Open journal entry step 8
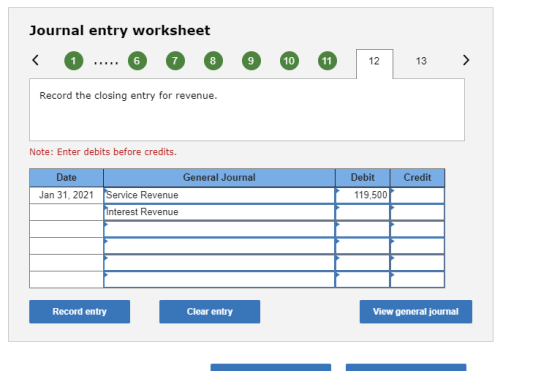The width and height of the screenshot is (560, 371). [x=213, y=61]
